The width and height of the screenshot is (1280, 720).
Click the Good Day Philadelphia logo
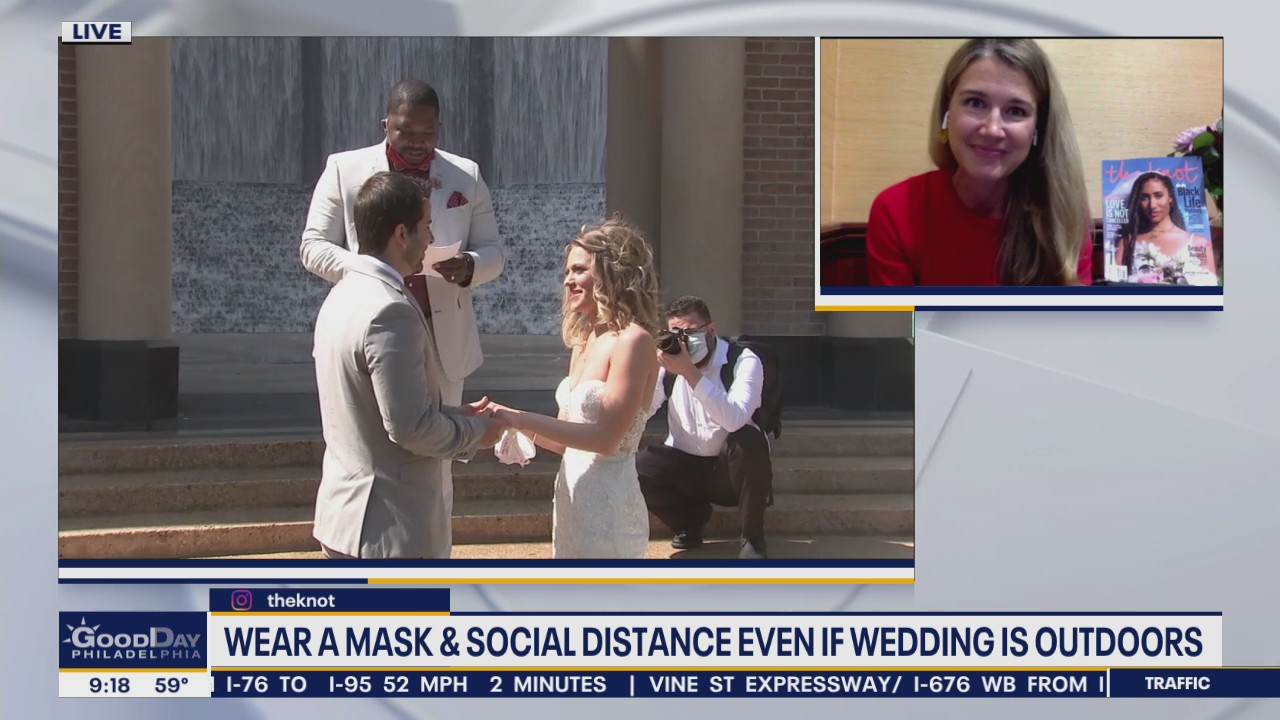[133, 641]
